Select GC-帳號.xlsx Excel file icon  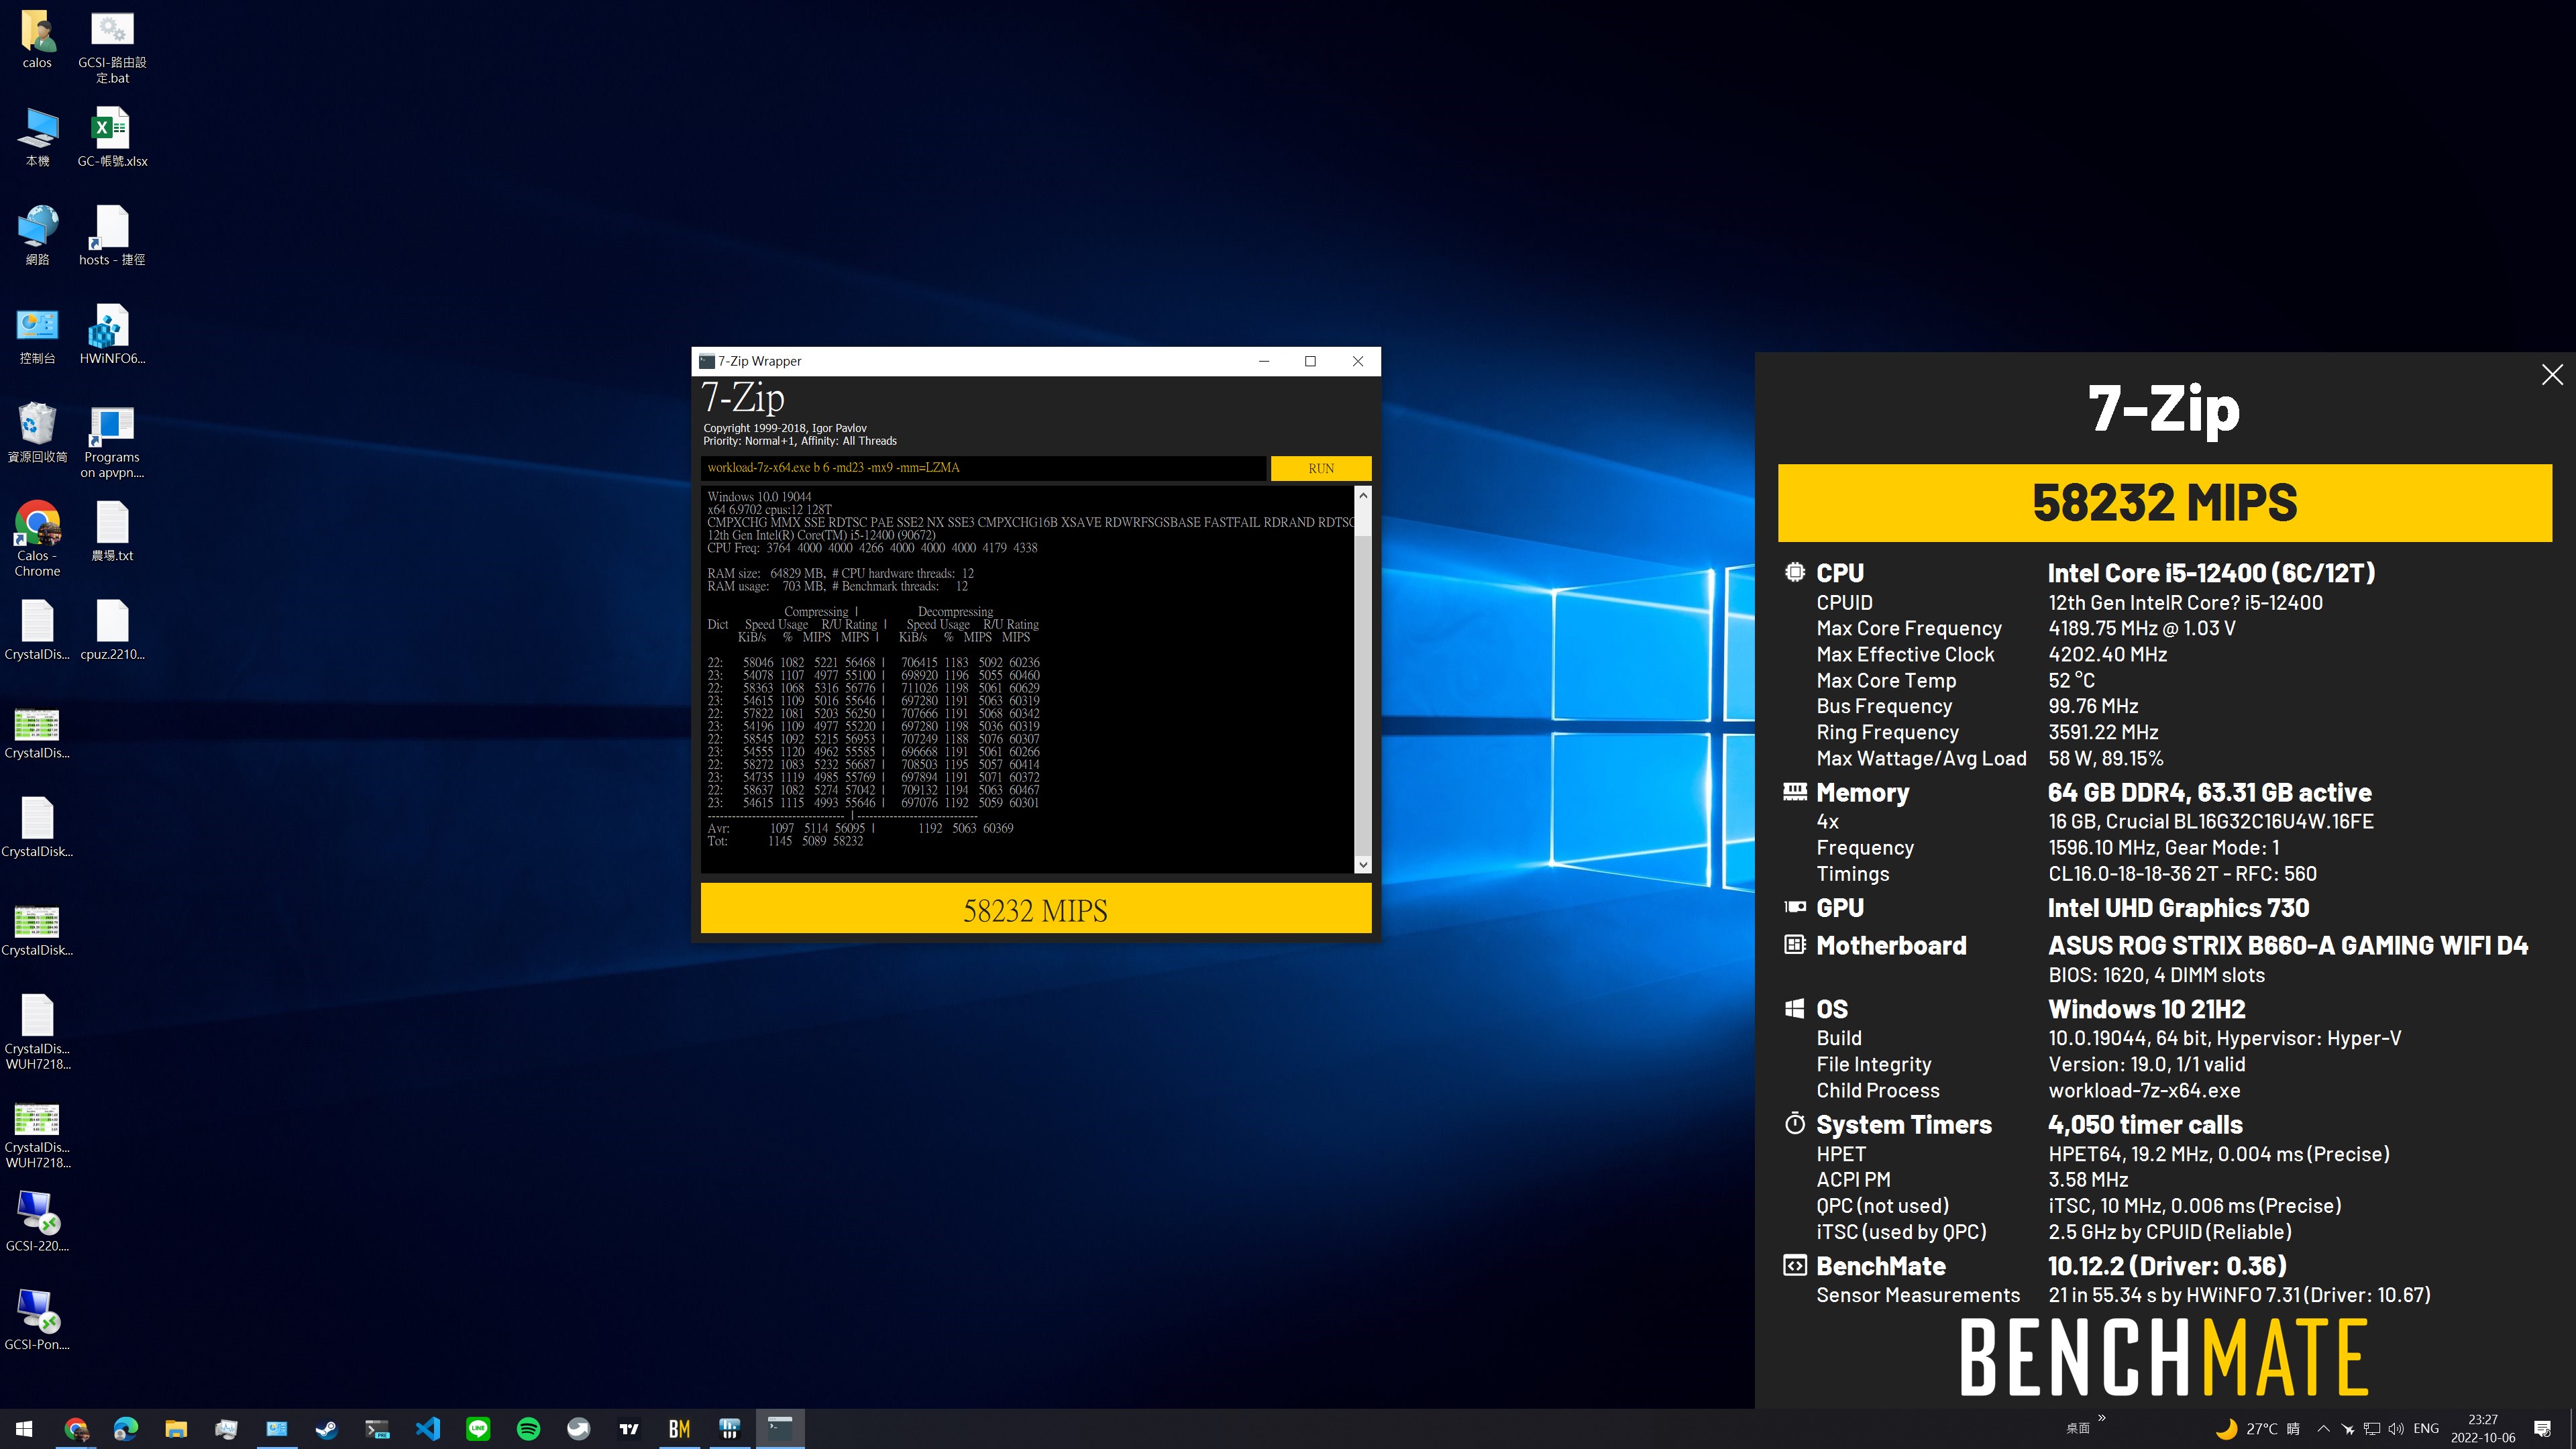pos(112,138)
